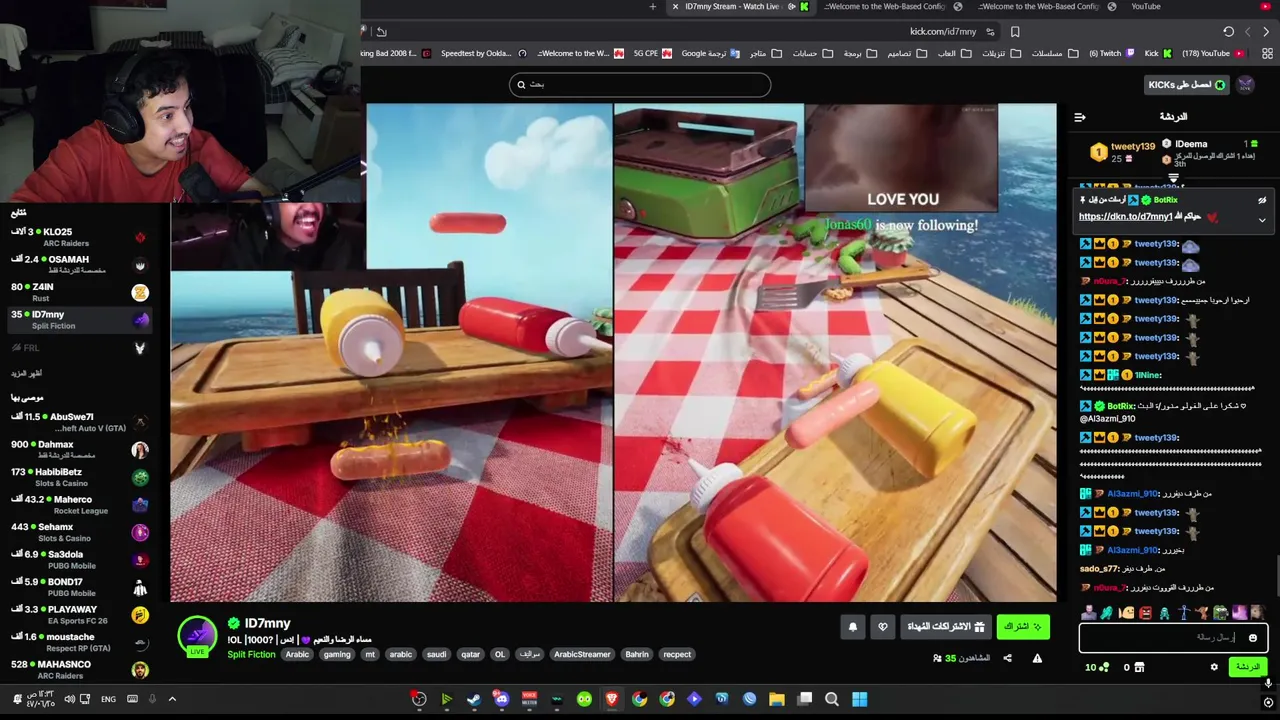Bookmark this page icon in address bar
The width and height of the screenshot is (1280, 720).
tap(1015, 32)
